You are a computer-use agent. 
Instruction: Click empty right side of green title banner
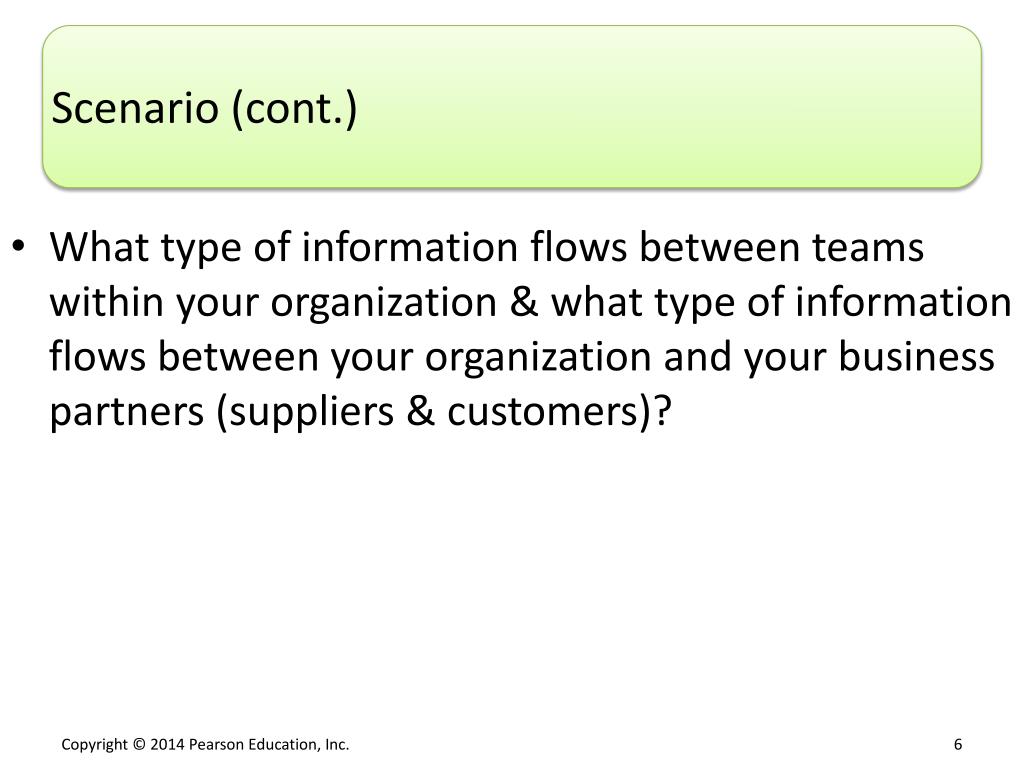pyautogui.click(x=718, y=107)
